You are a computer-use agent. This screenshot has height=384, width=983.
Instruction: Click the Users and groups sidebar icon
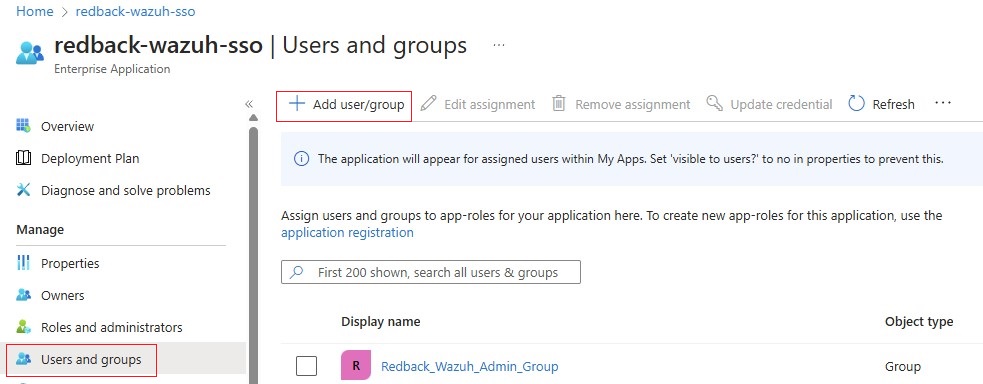23,359
